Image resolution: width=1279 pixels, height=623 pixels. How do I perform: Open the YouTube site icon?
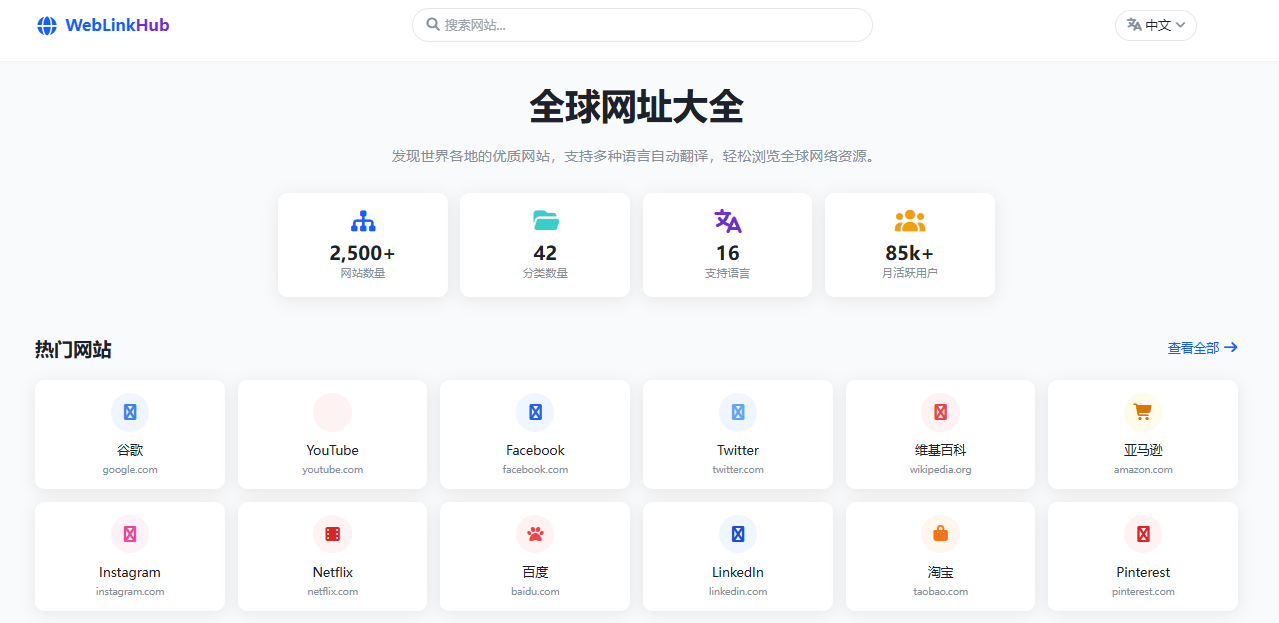click(x=332, y=411)
